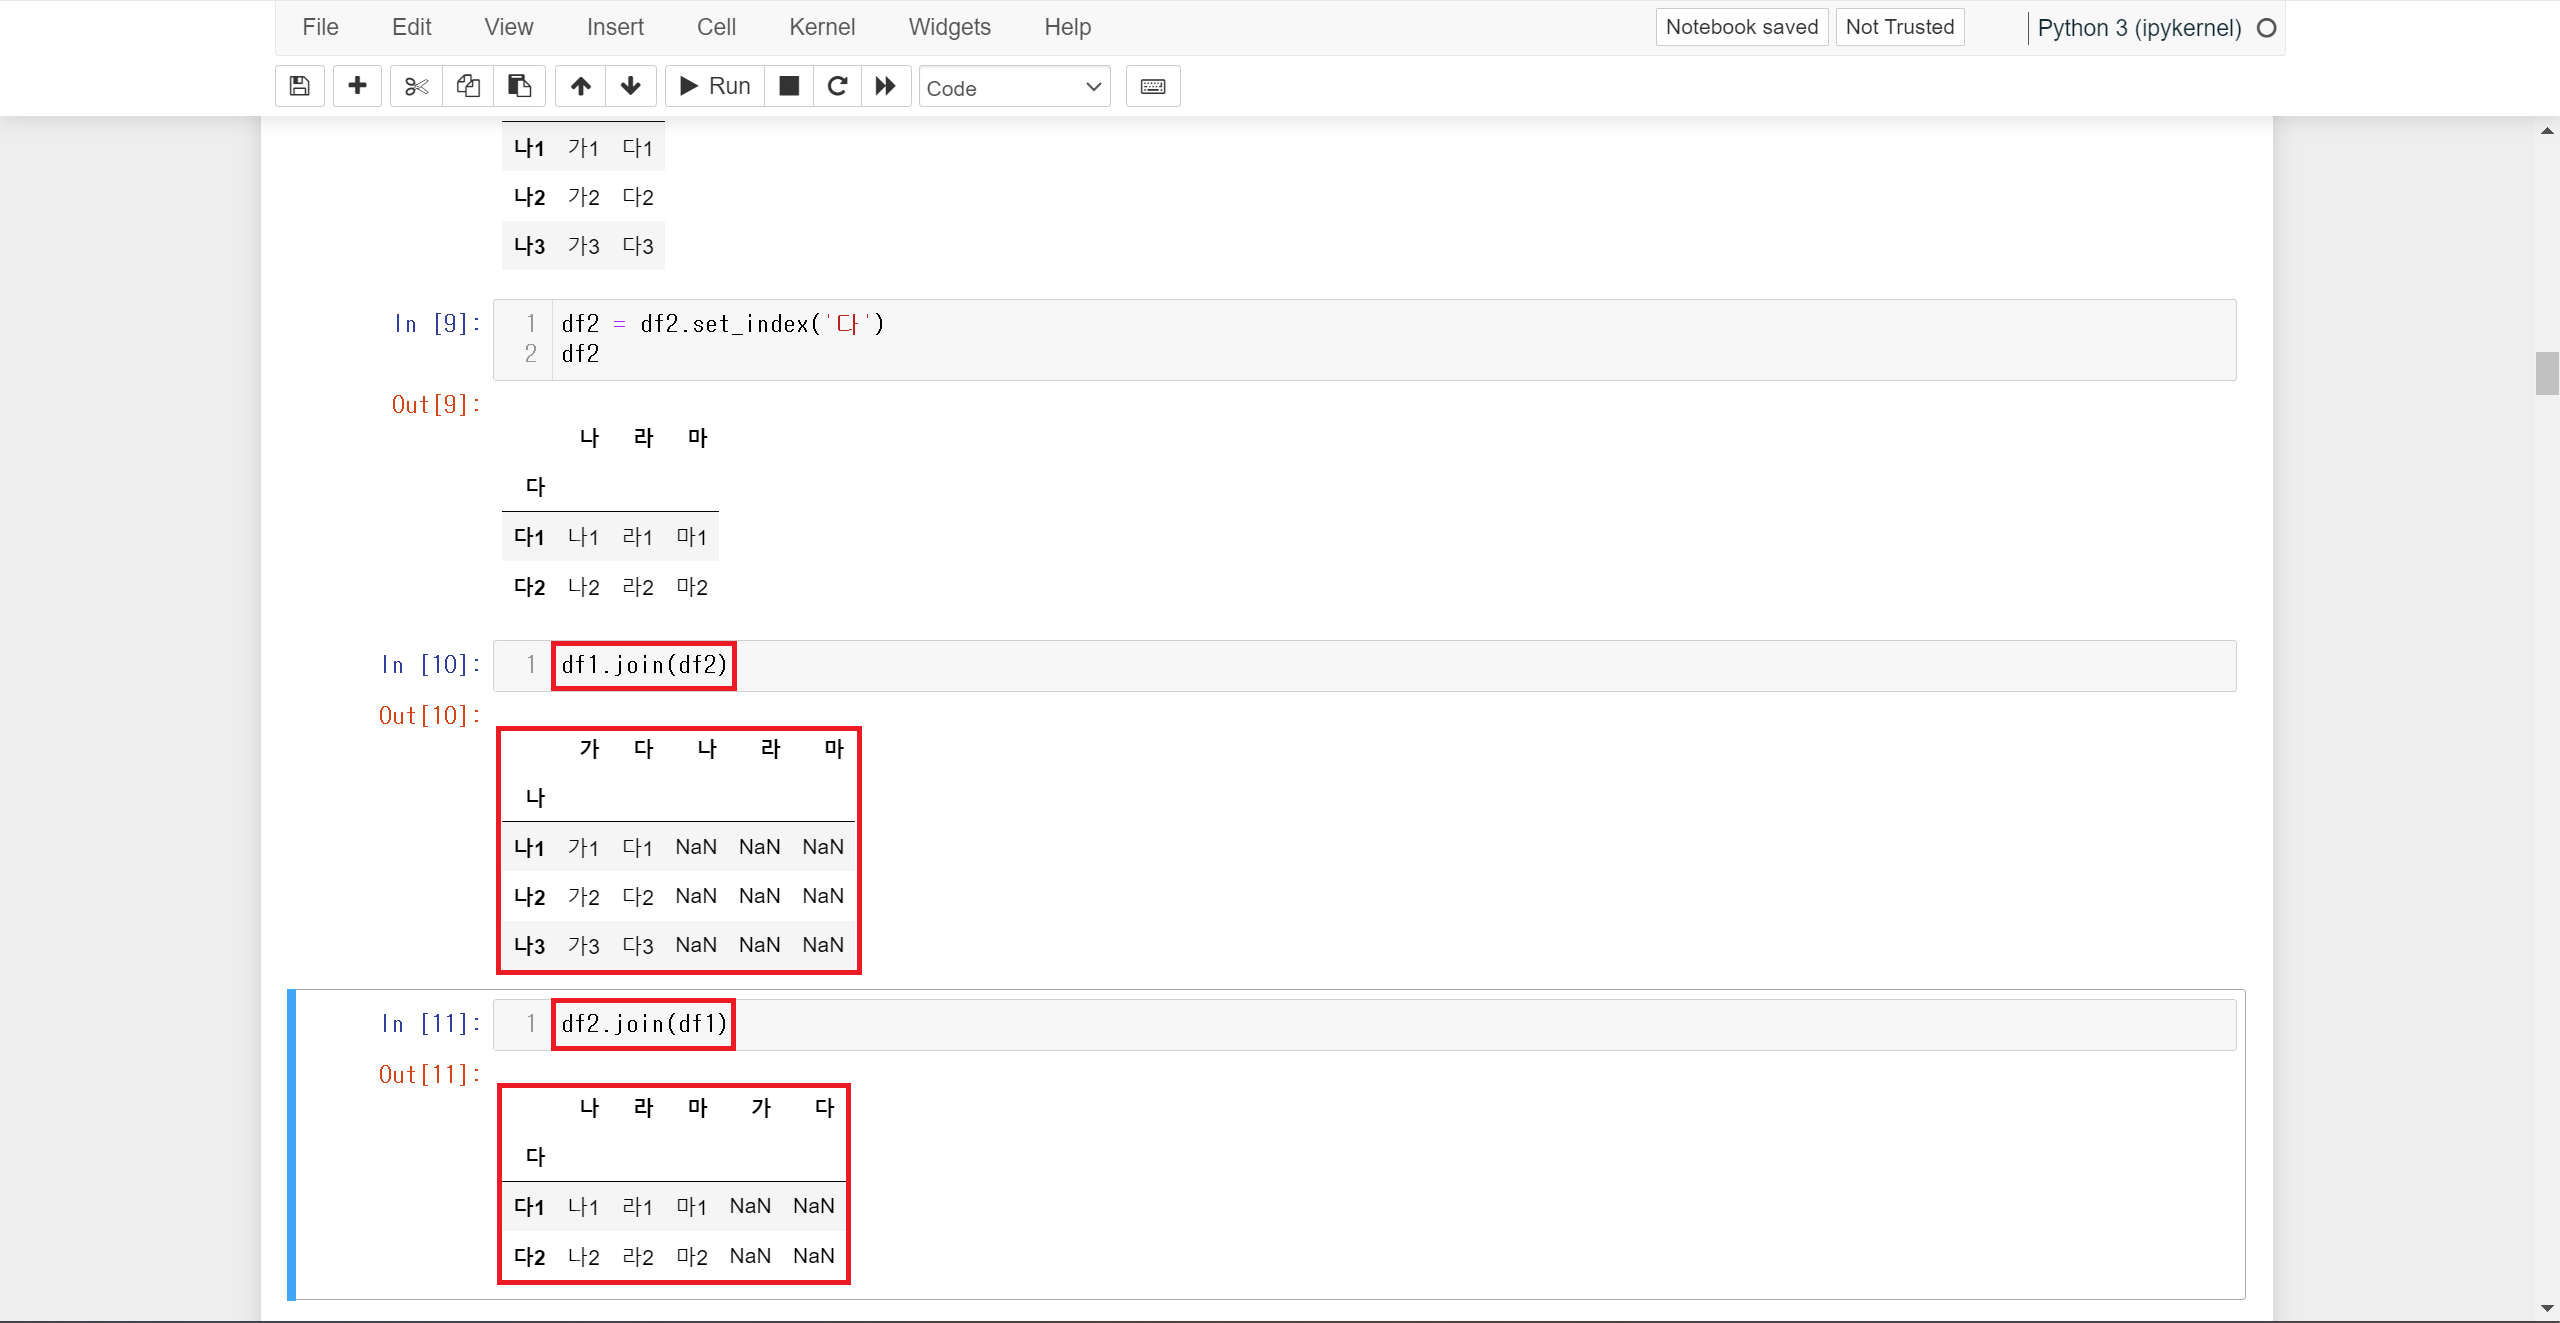Click the save and checkpoint icon

(299, 86)
